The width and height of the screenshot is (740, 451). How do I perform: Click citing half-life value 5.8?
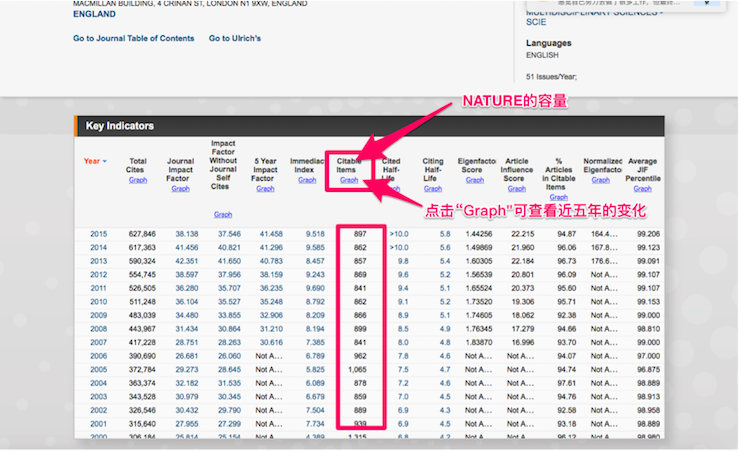pos(445,234)
